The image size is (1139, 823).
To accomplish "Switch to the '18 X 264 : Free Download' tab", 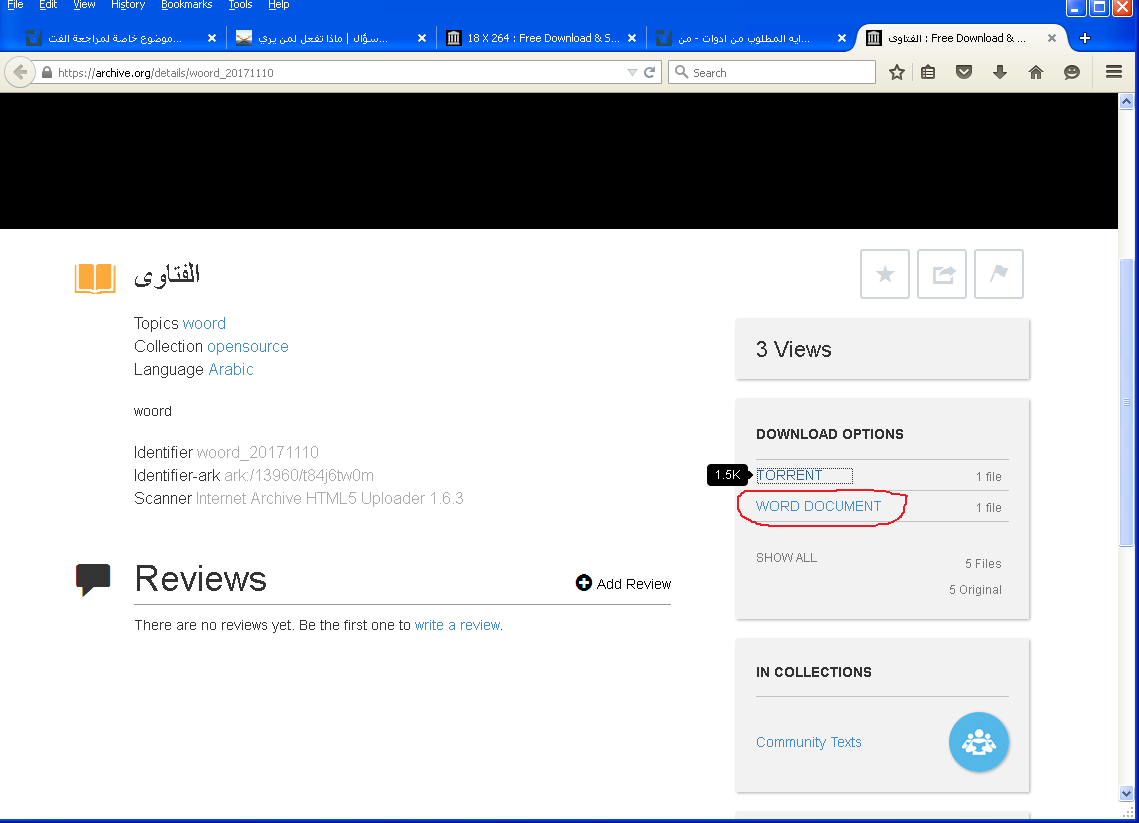I will click(x=541, y=38).
